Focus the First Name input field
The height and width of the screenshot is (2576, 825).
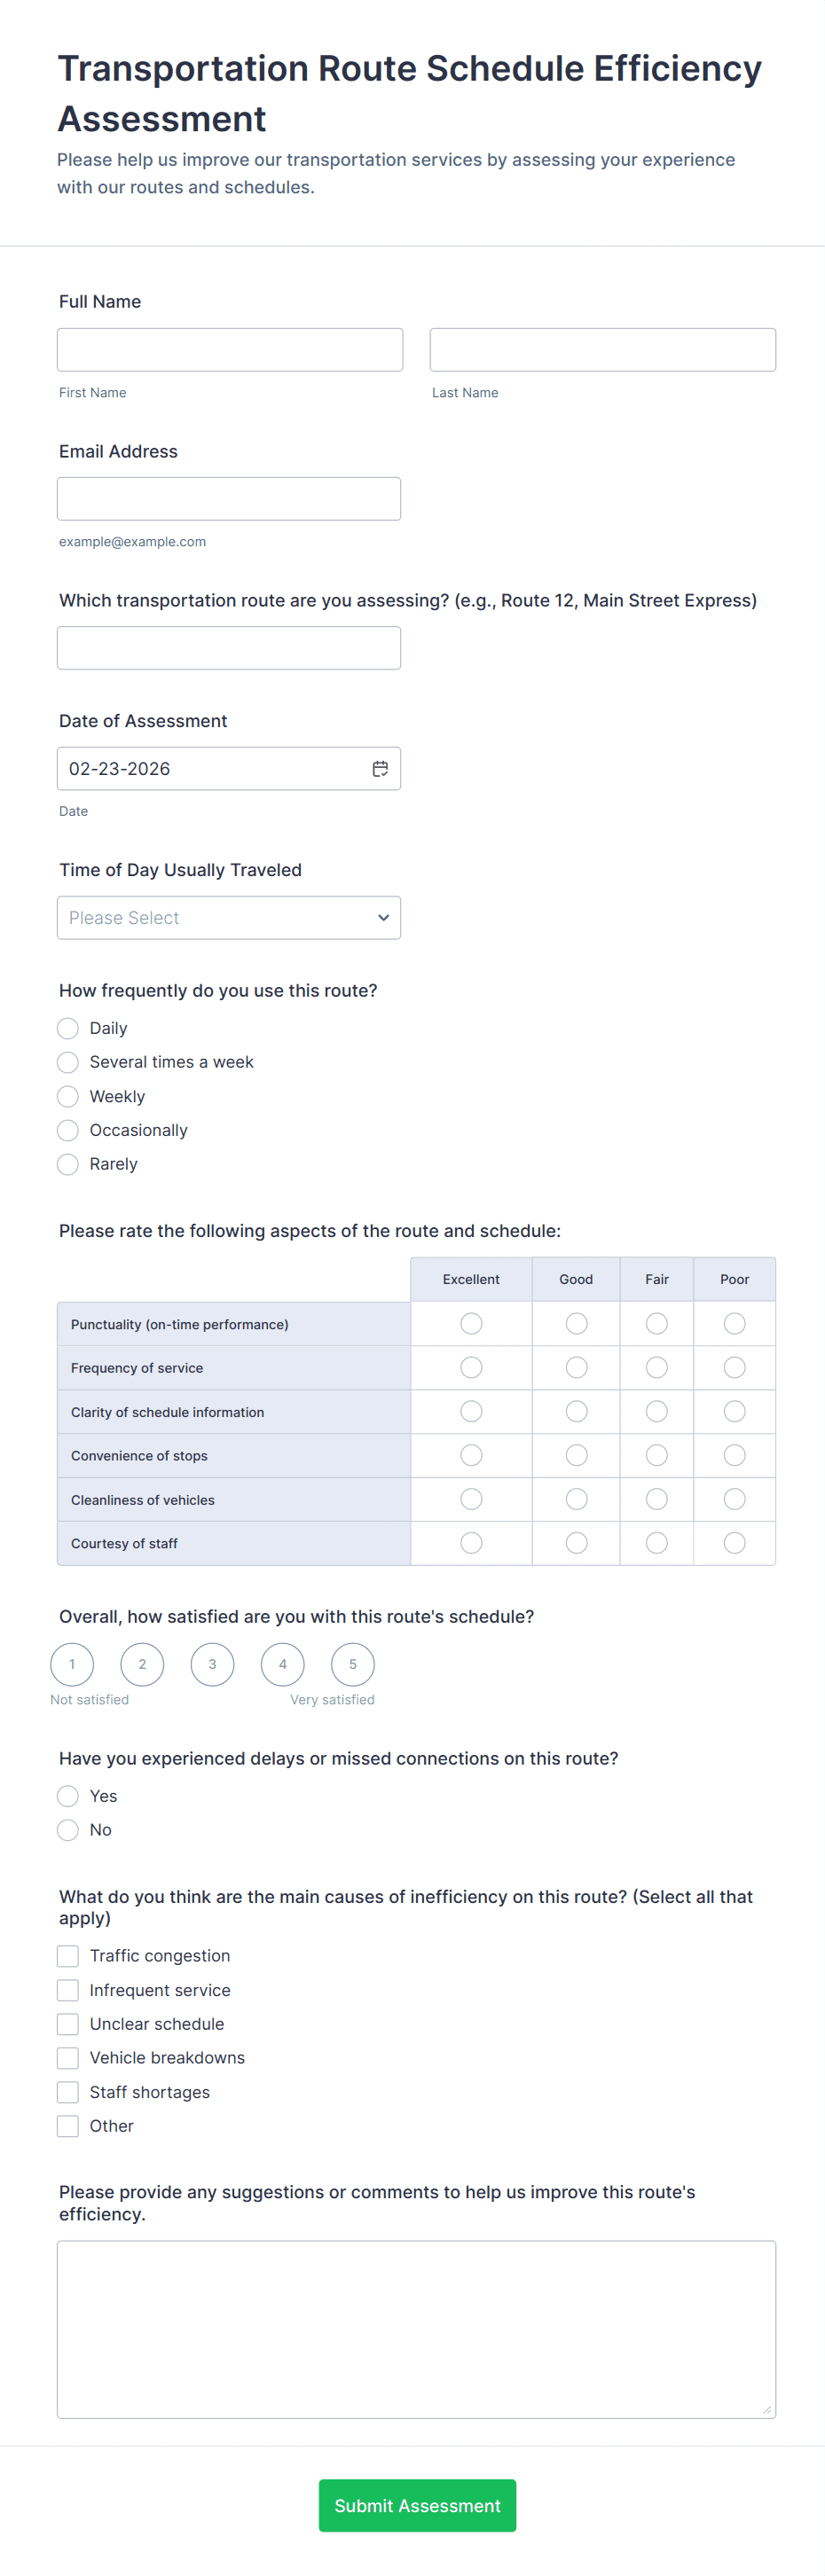pos(230,350)
